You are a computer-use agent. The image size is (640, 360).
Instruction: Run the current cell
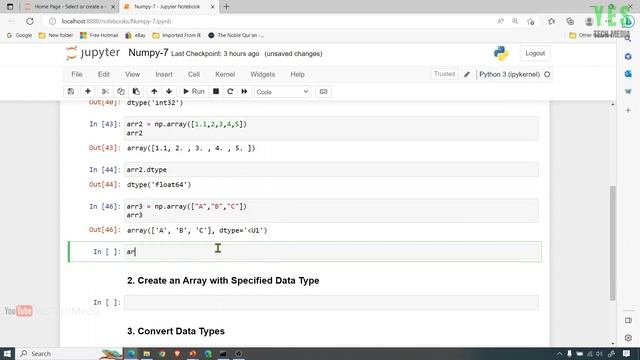194,91
